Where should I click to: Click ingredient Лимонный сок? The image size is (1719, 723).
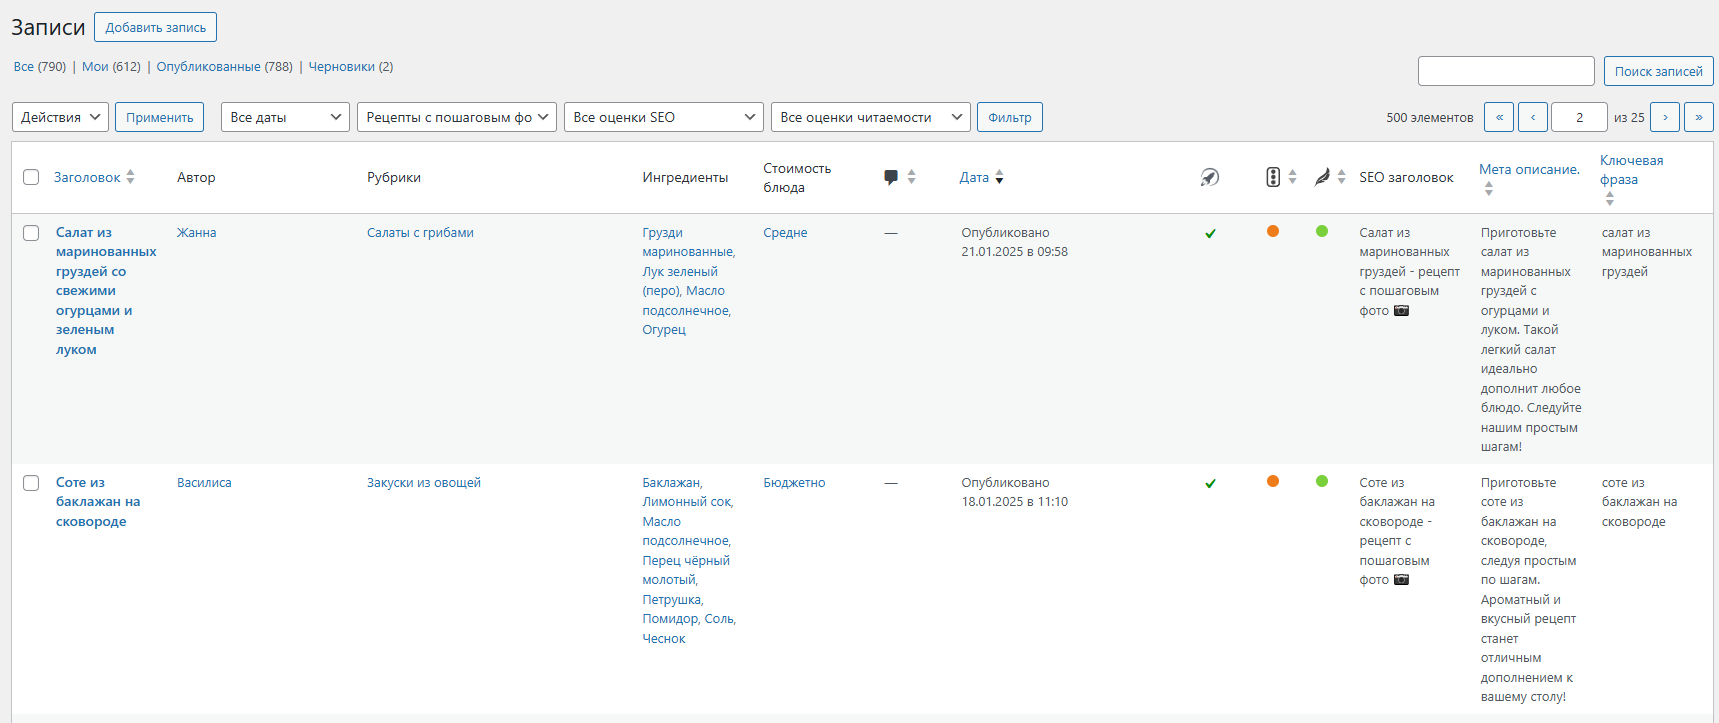(687, 501)
